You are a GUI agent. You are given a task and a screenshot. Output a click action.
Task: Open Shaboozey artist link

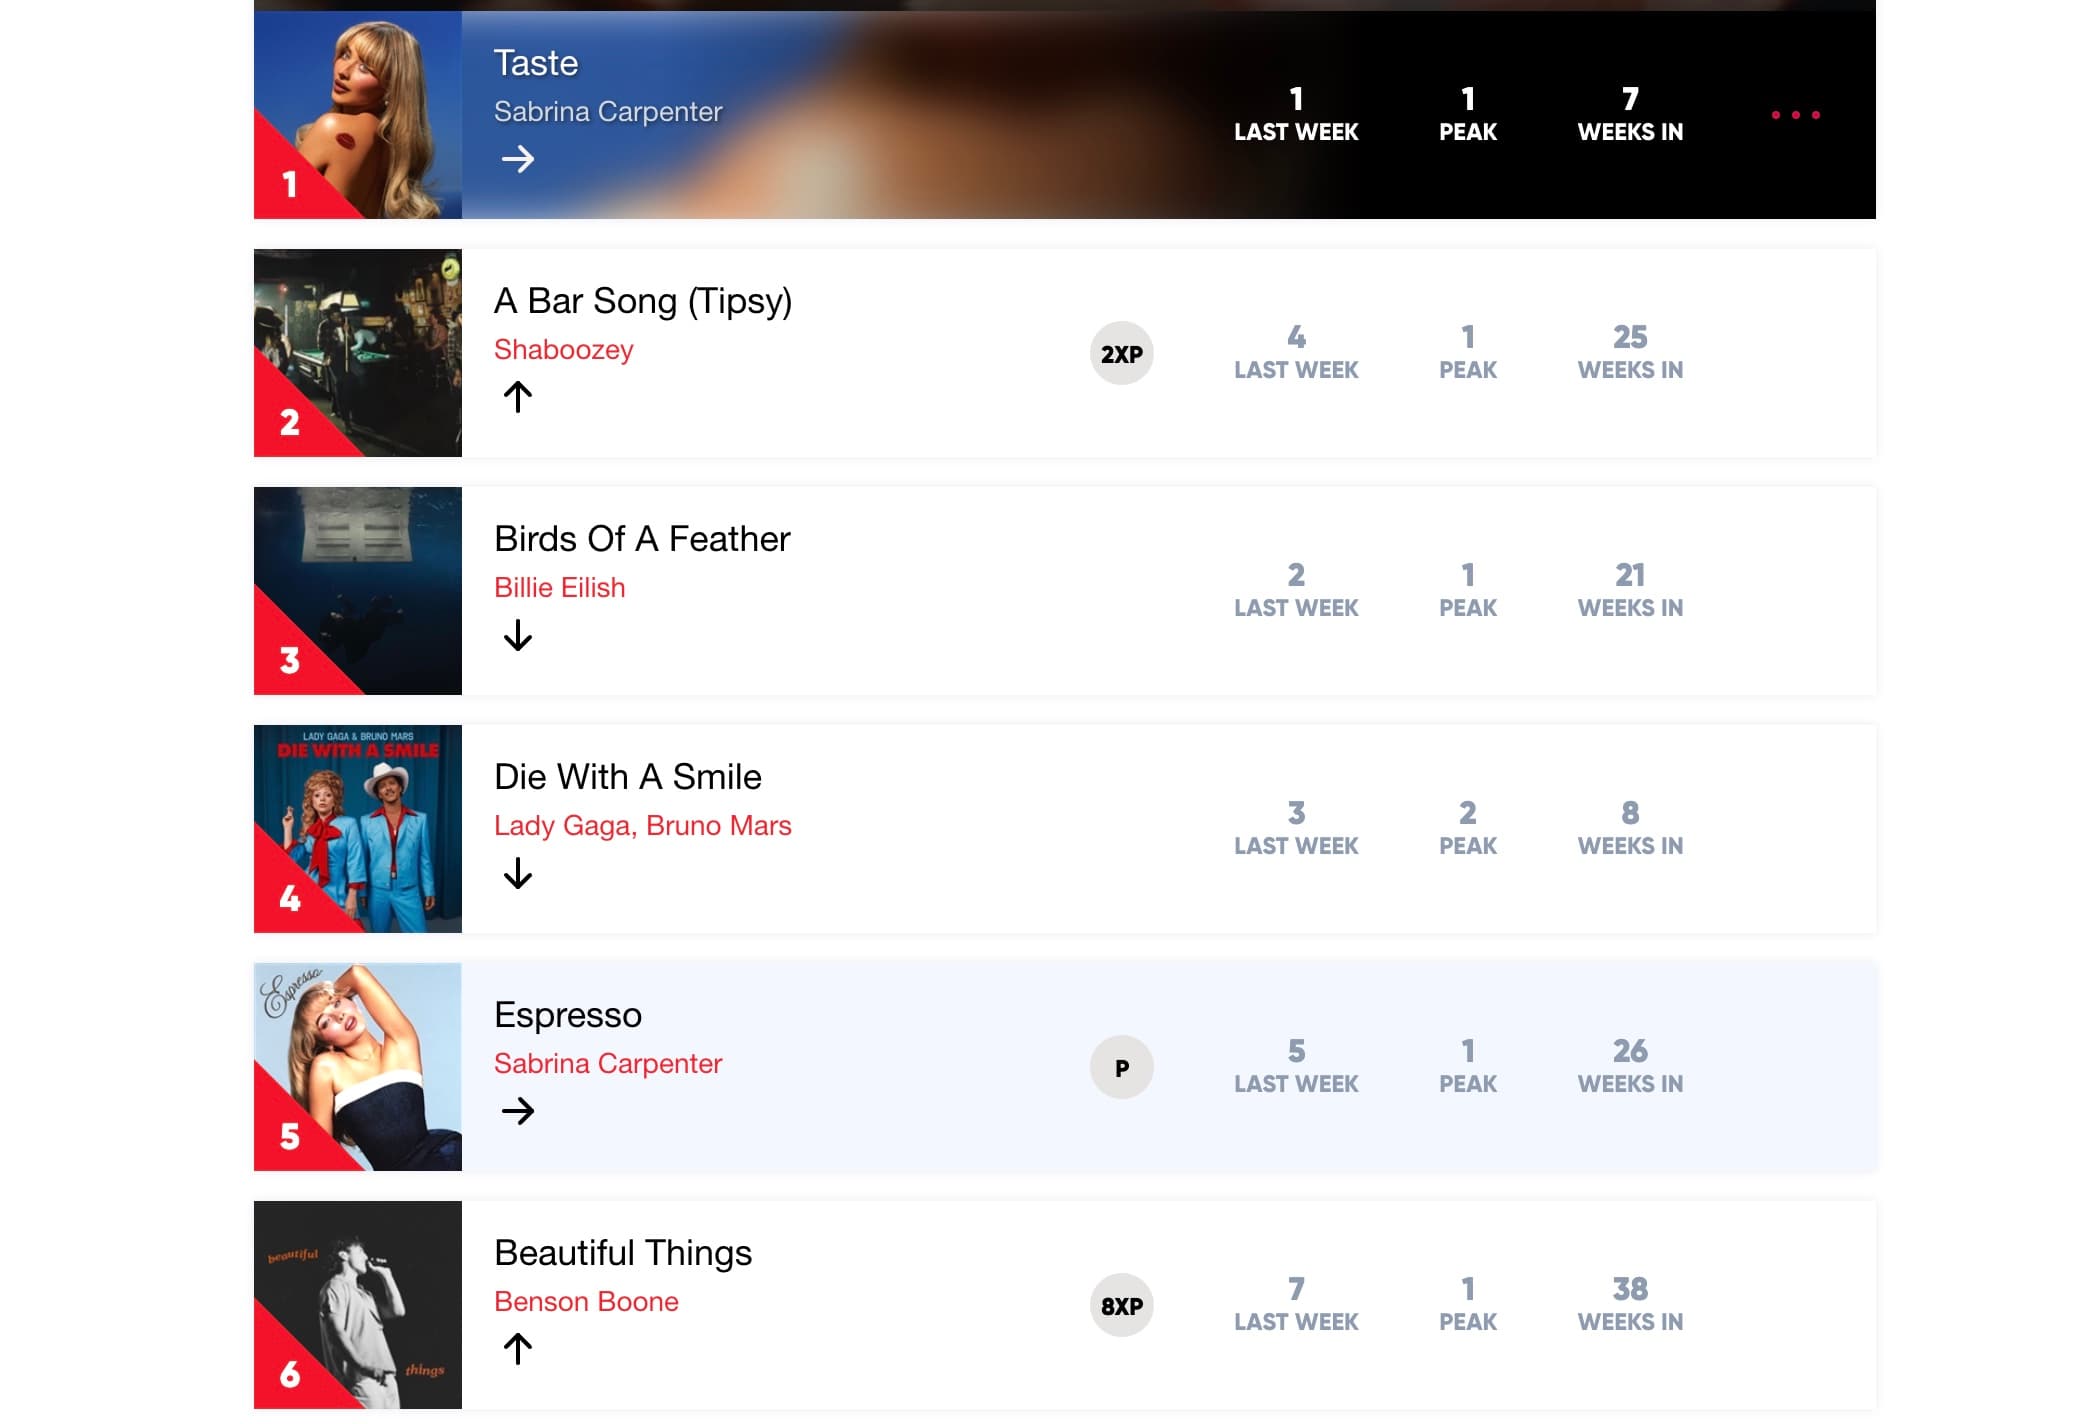point(563,350)
